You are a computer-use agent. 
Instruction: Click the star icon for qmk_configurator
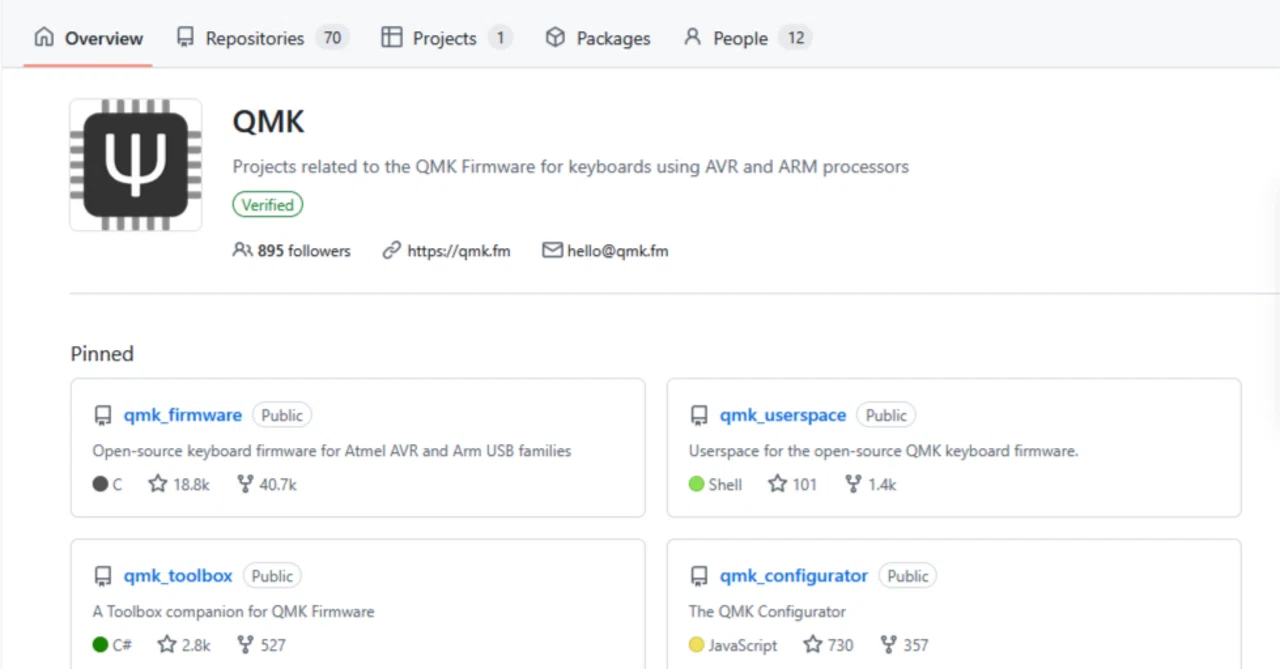point(813,645)
